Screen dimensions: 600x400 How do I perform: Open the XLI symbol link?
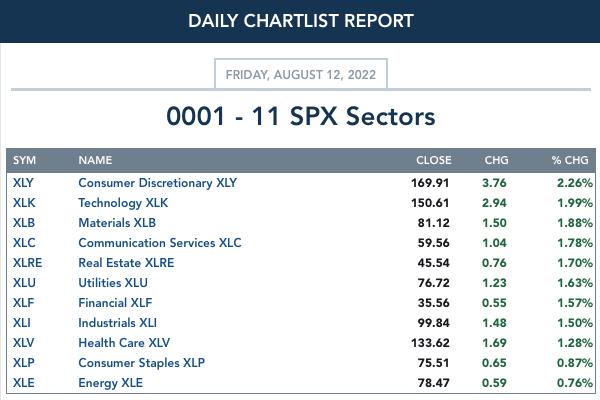coord(21,323)
